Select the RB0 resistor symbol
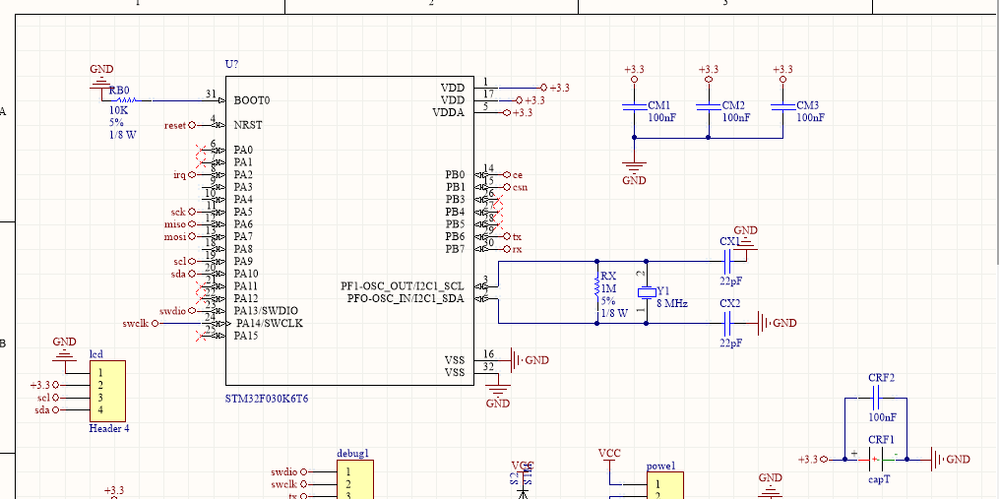This screenshot has width=999, height=499. coord(127,100)
